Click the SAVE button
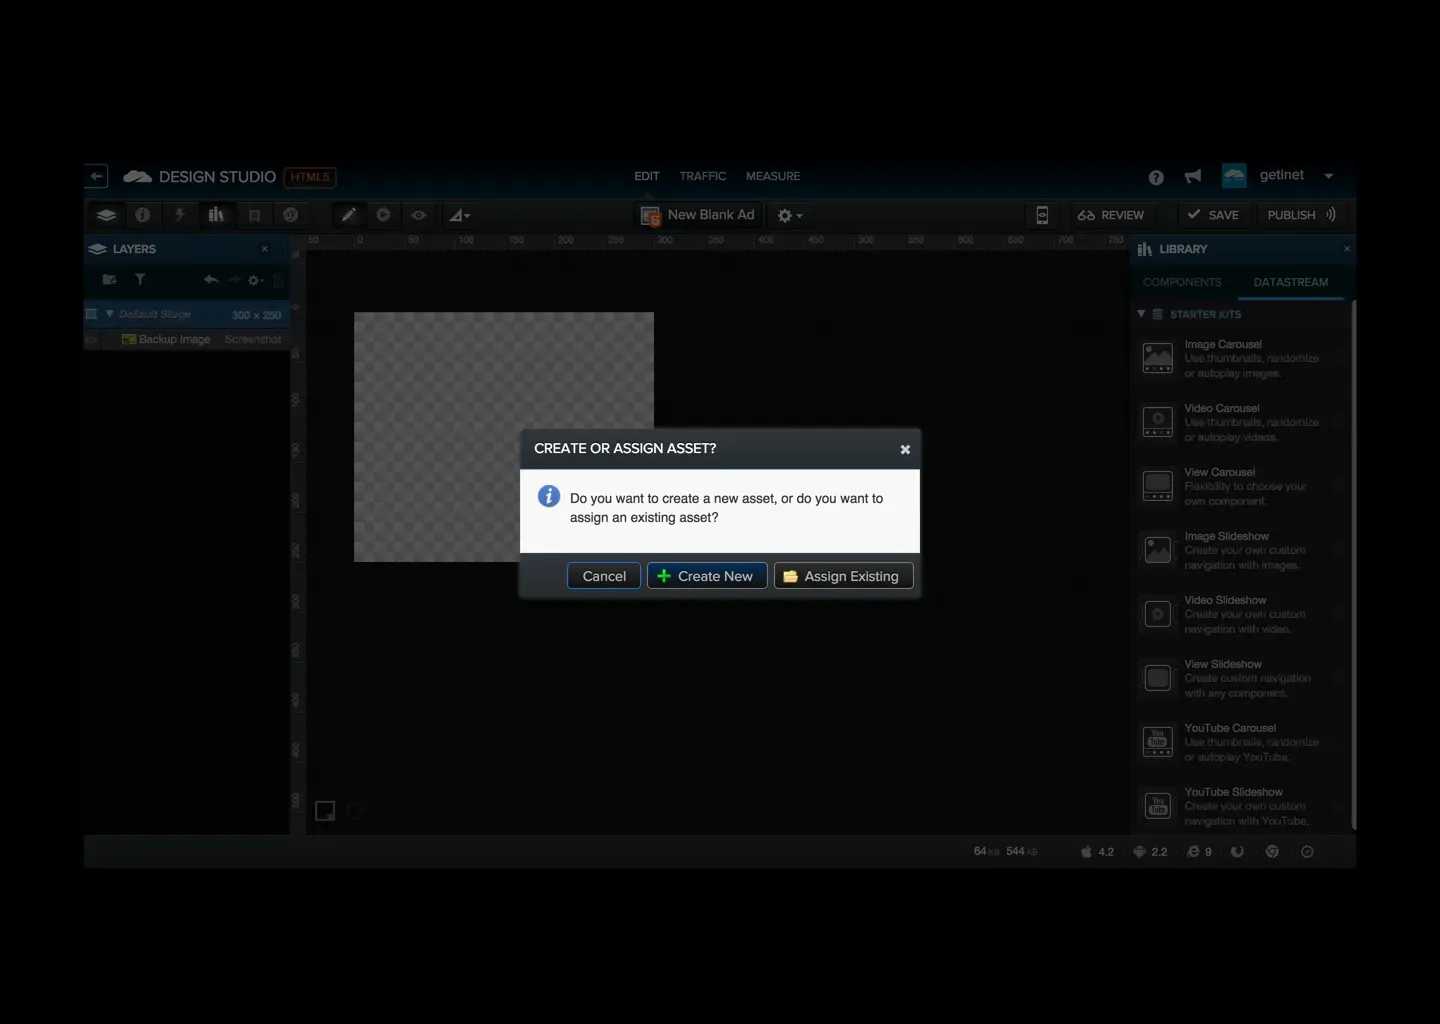 (x=1213, y=215)
